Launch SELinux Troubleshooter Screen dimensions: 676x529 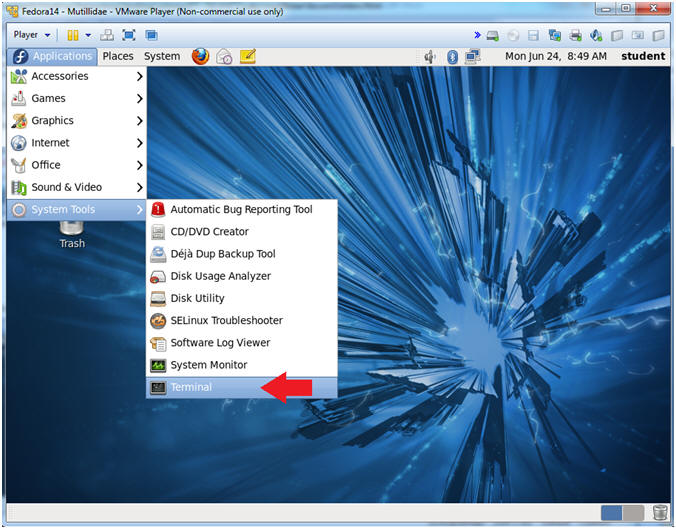[x=242, y=321]
